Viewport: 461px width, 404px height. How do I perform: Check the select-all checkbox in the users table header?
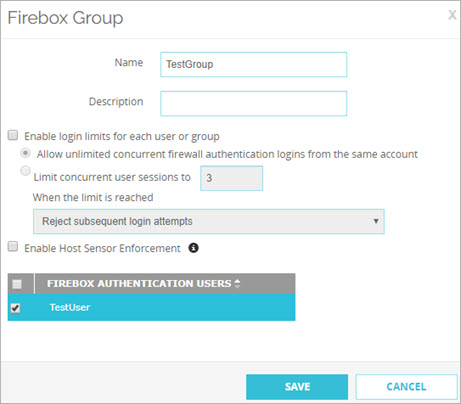pyautogui.click(x=17, y=284)
